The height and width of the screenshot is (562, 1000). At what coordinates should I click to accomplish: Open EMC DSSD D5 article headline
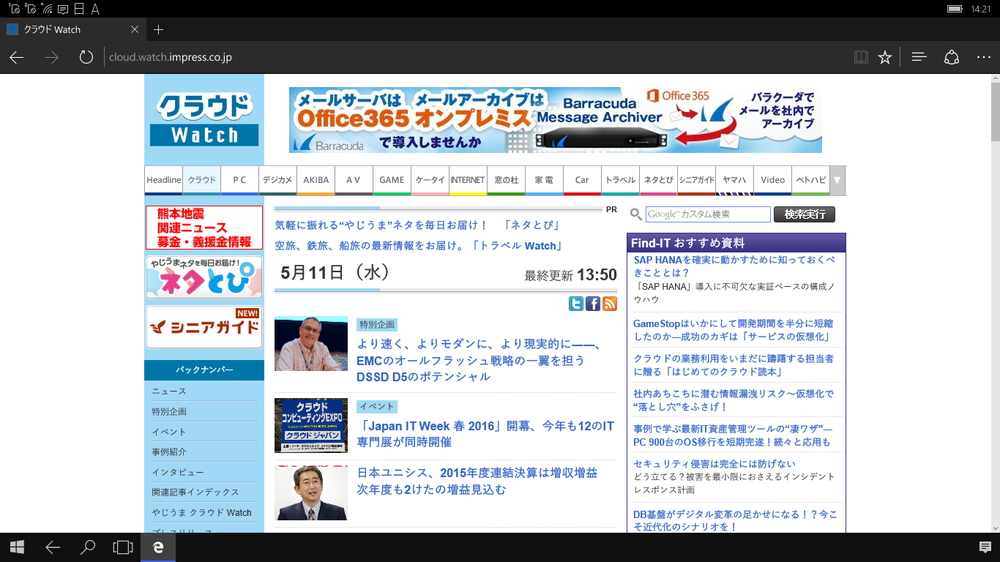click(x=478, y=360)
